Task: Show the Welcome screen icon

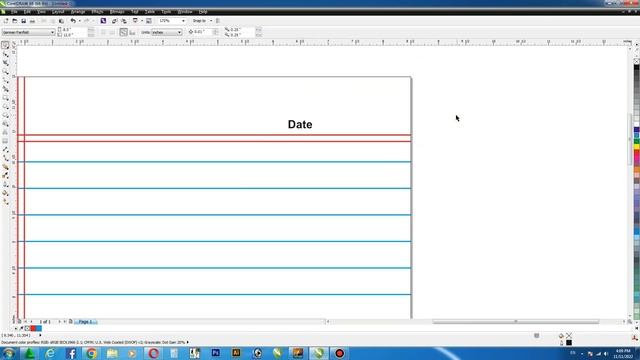Action: 149,21
